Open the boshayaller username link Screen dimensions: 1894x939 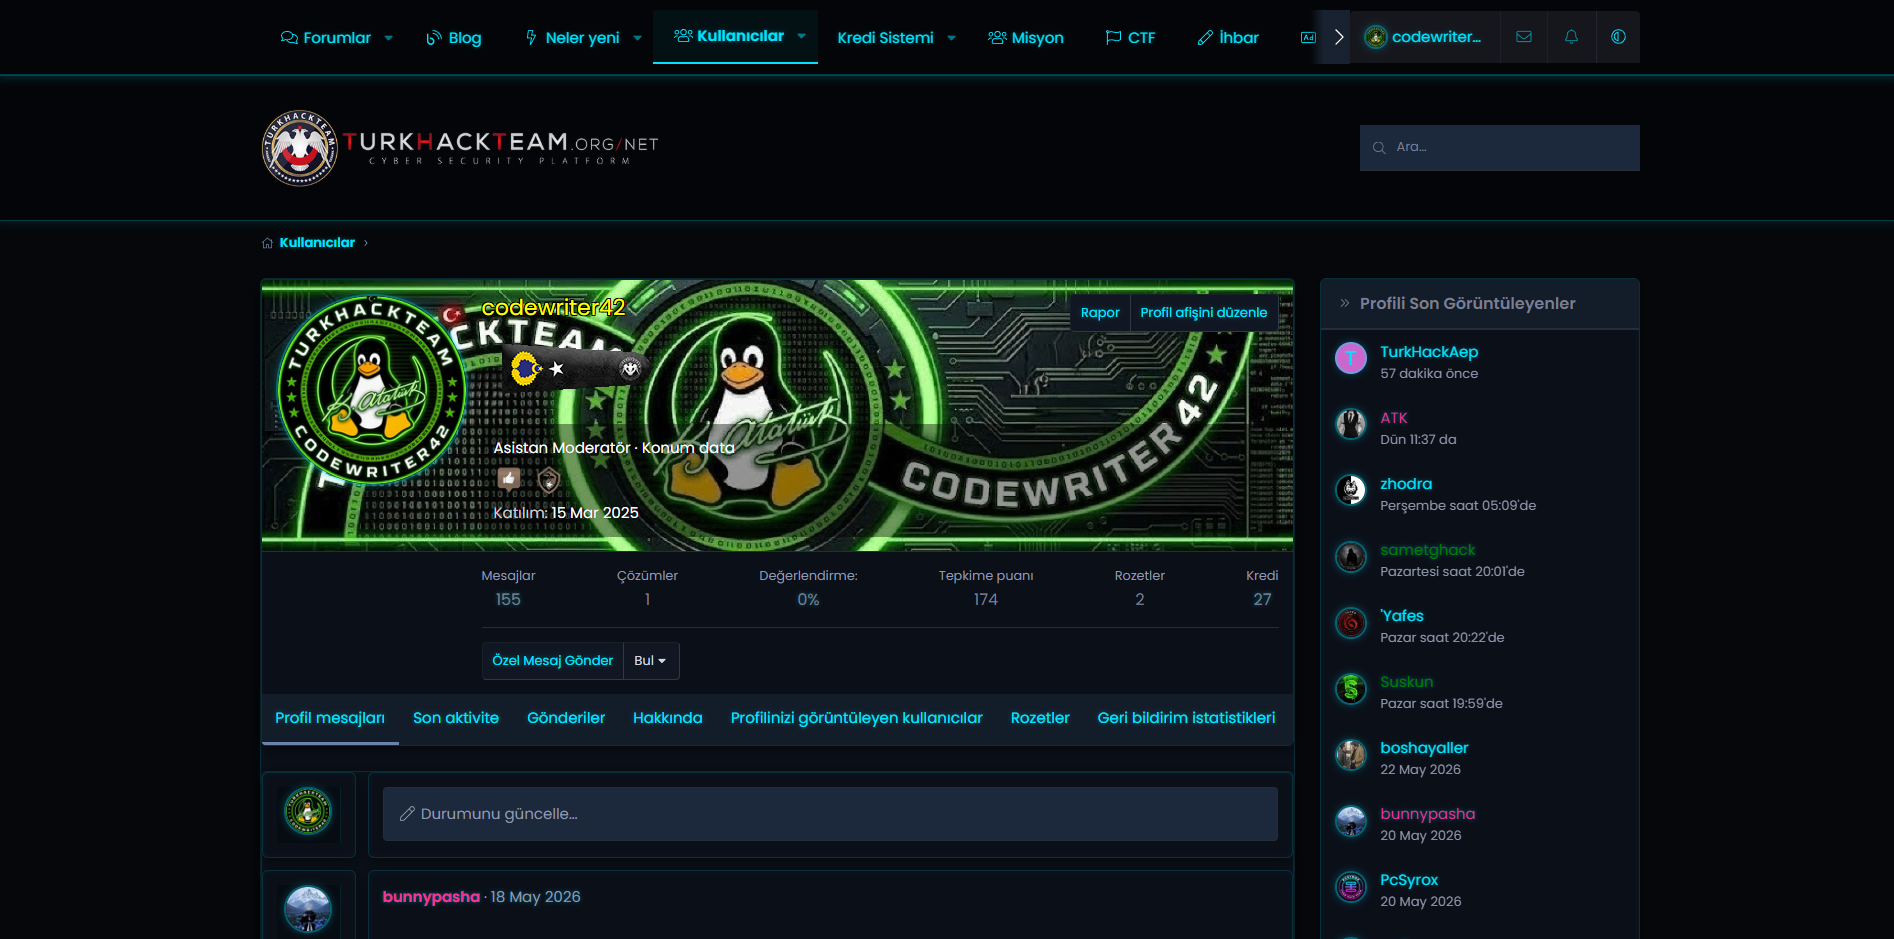click(1424, 748)
